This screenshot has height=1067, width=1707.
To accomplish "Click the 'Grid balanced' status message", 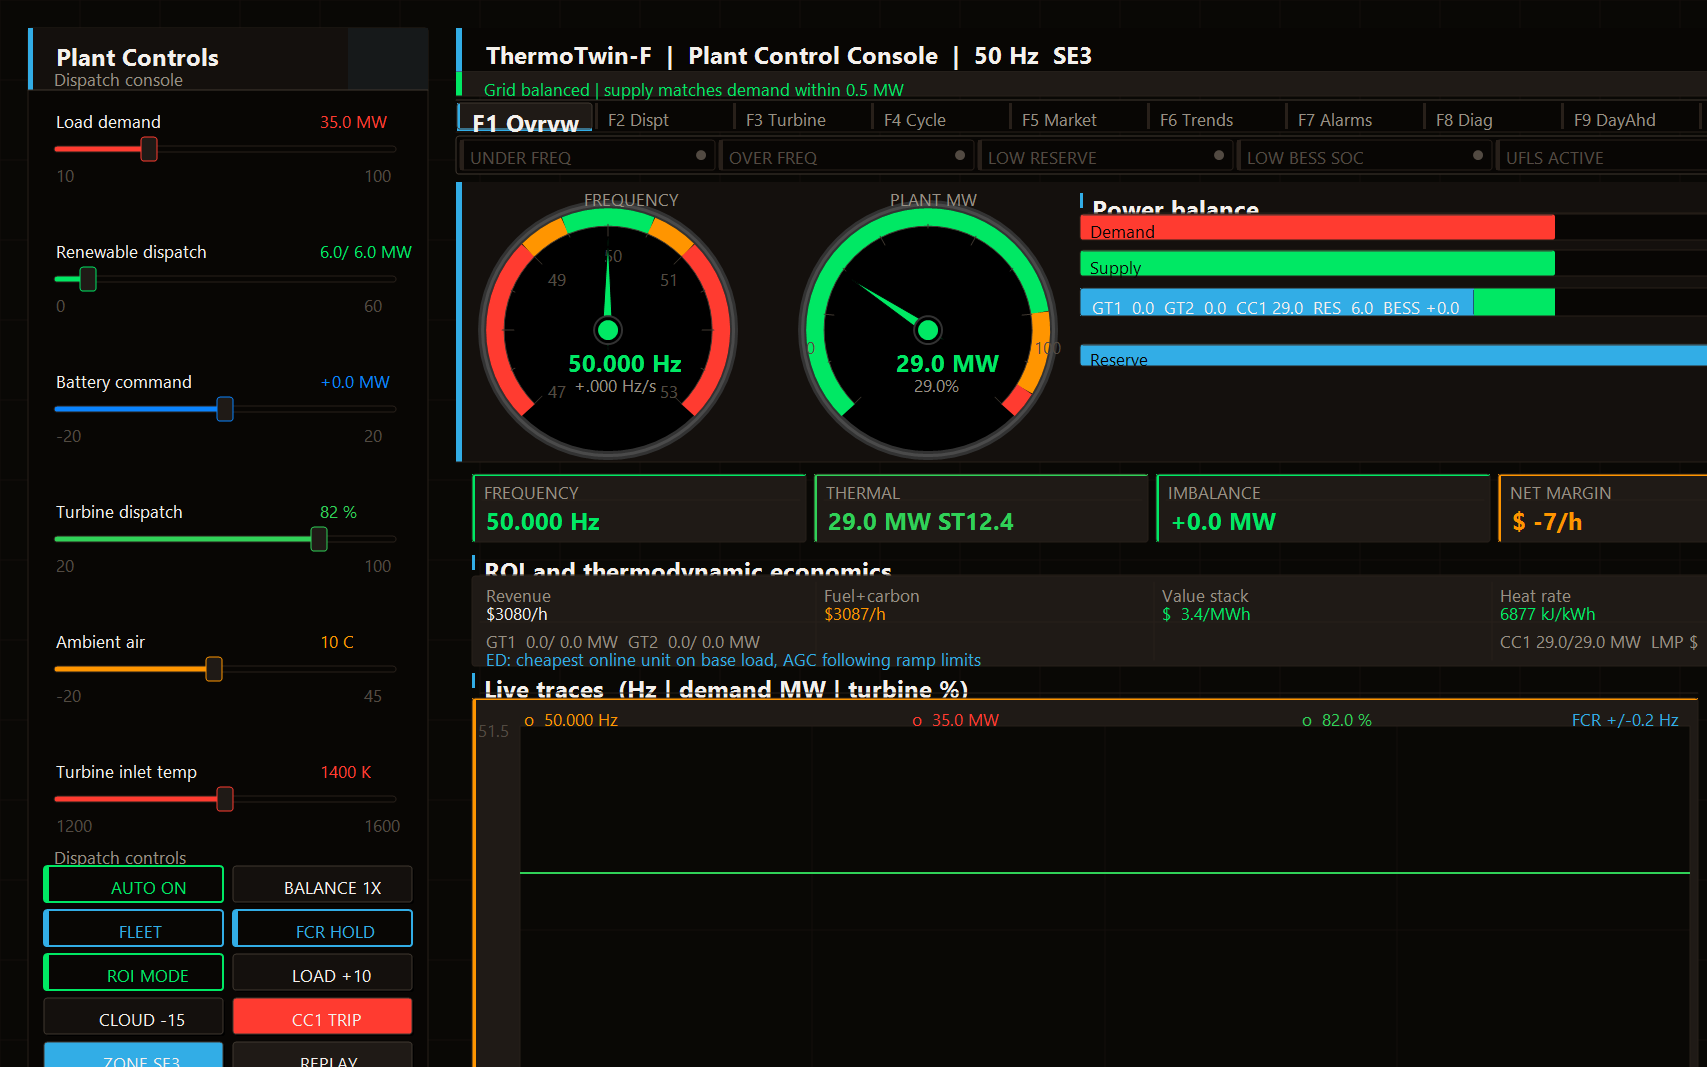I will click(694, 90).
